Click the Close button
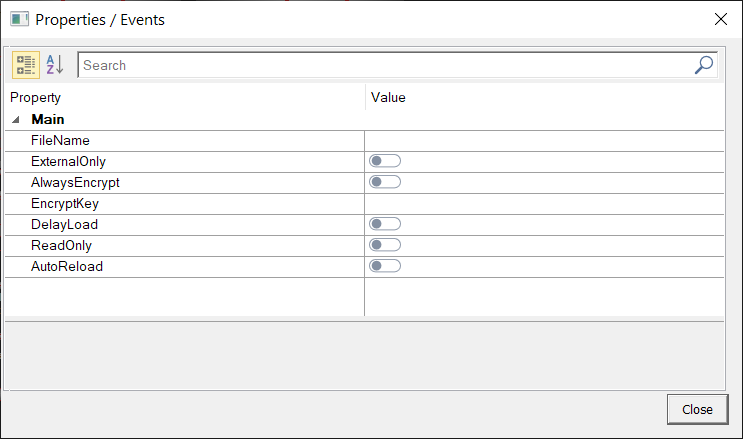Screen dimensions: 743x439 (698, 410)
